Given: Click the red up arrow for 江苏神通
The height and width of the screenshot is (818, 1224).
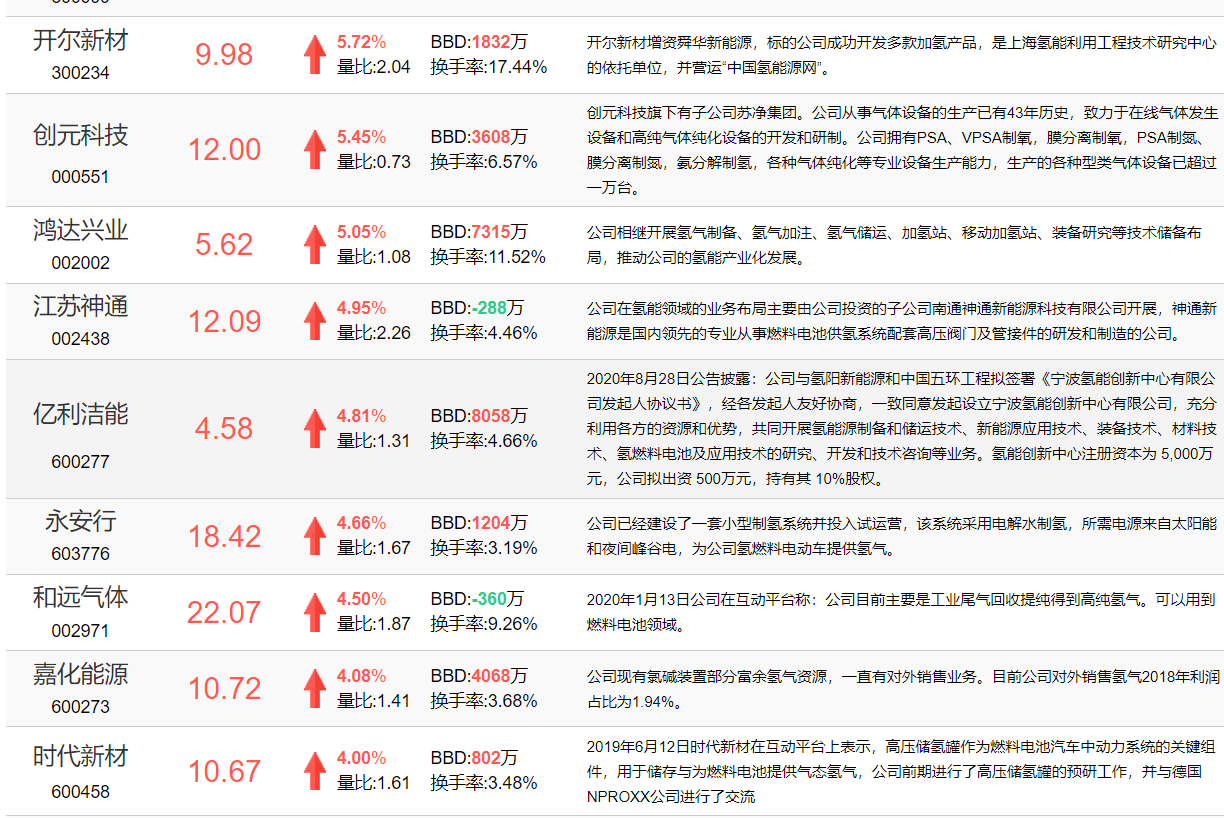Looking at the screenshot, I should [315, 320].
